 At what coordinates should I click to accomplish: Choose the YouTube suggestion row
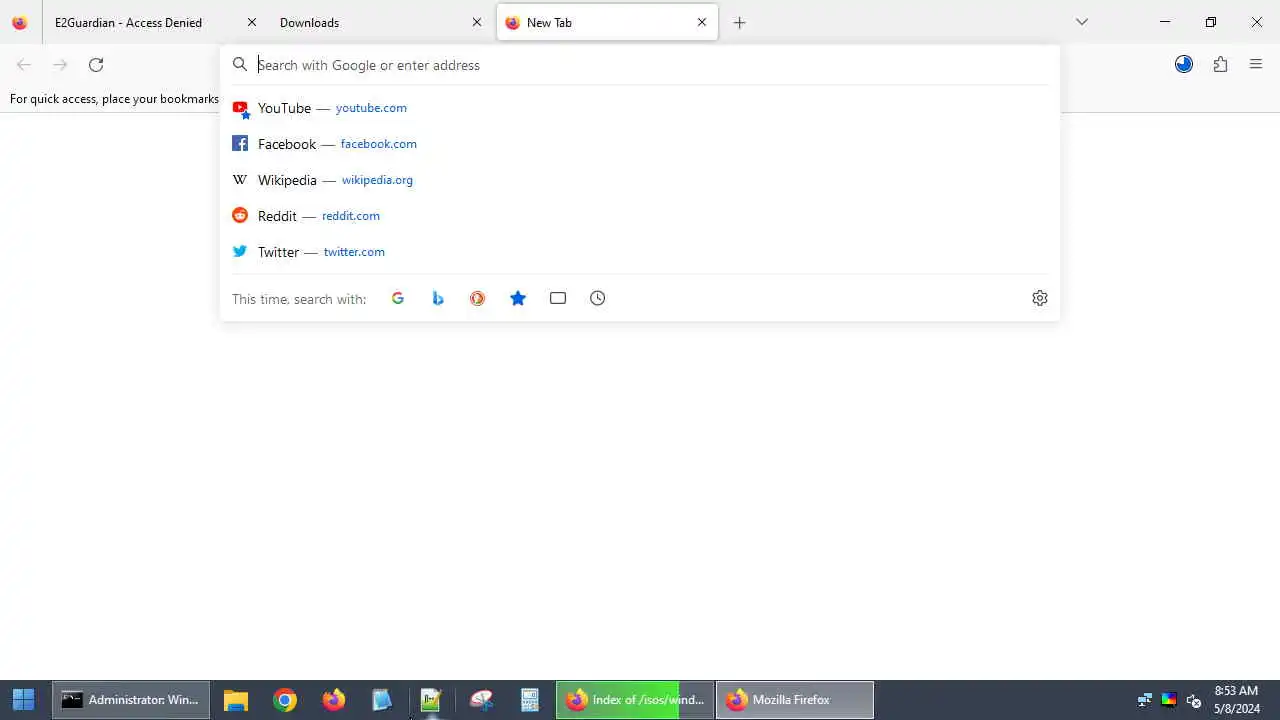(640, 108)
